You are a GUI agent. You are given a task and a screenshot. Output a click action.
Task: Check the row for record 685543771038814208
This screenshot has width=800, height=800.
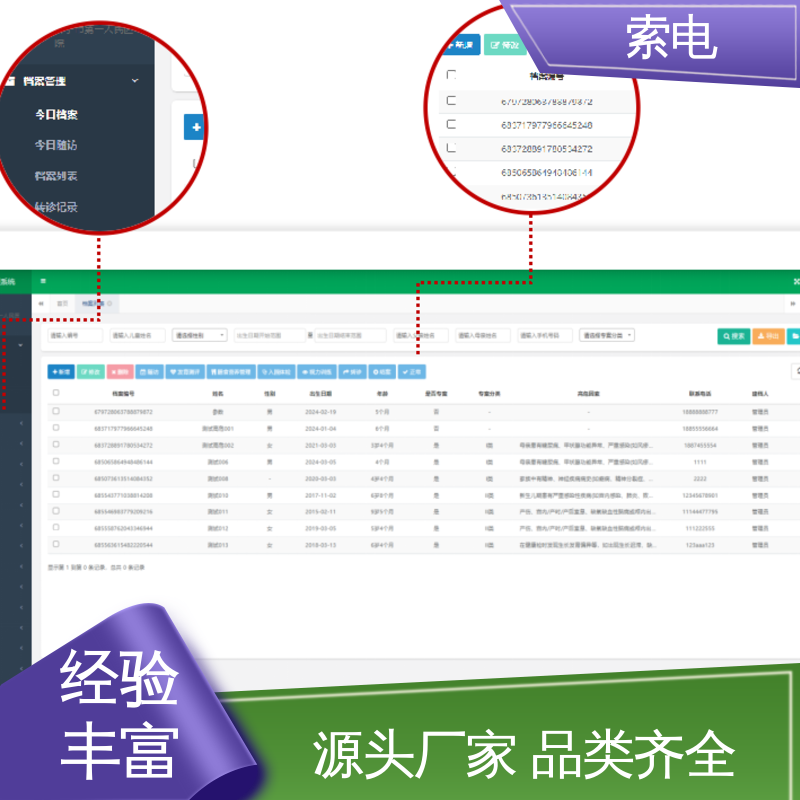(x=56, y=494)
